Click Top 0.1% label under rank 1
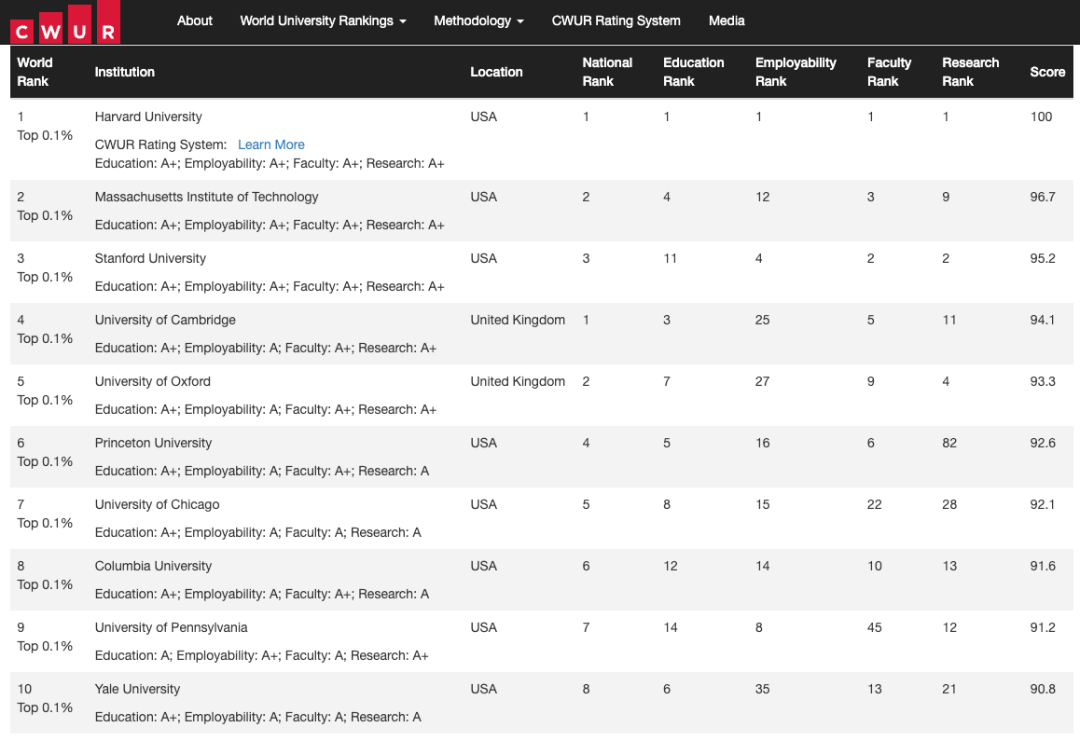 45,135
